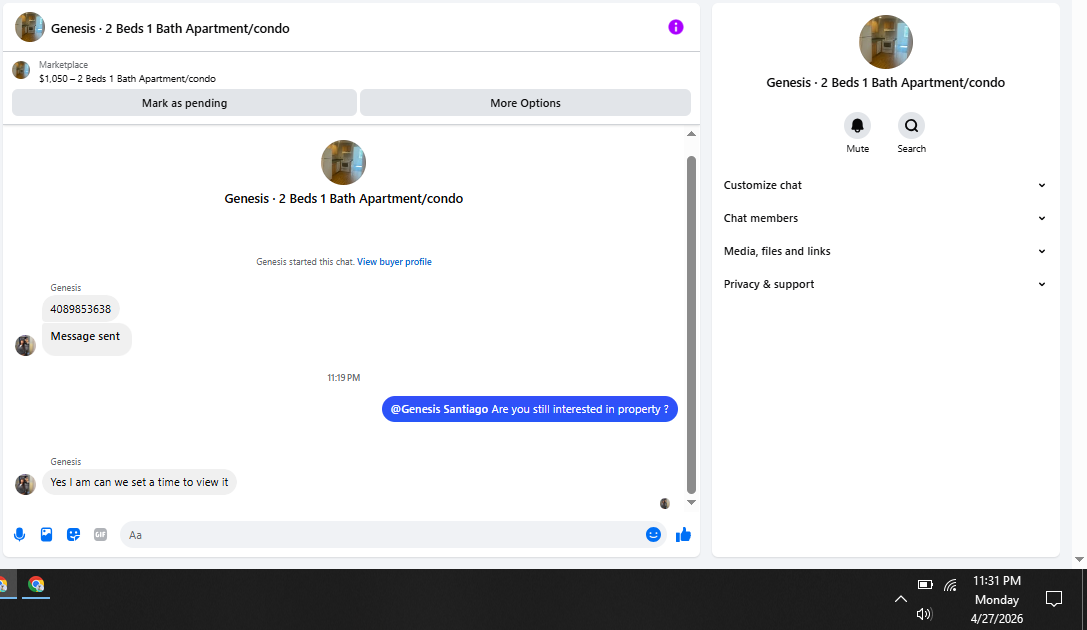Mute this conversation with the bell icon
Image resolution: width=1087 pixels, height=630 pixels.
coord(858,125)
